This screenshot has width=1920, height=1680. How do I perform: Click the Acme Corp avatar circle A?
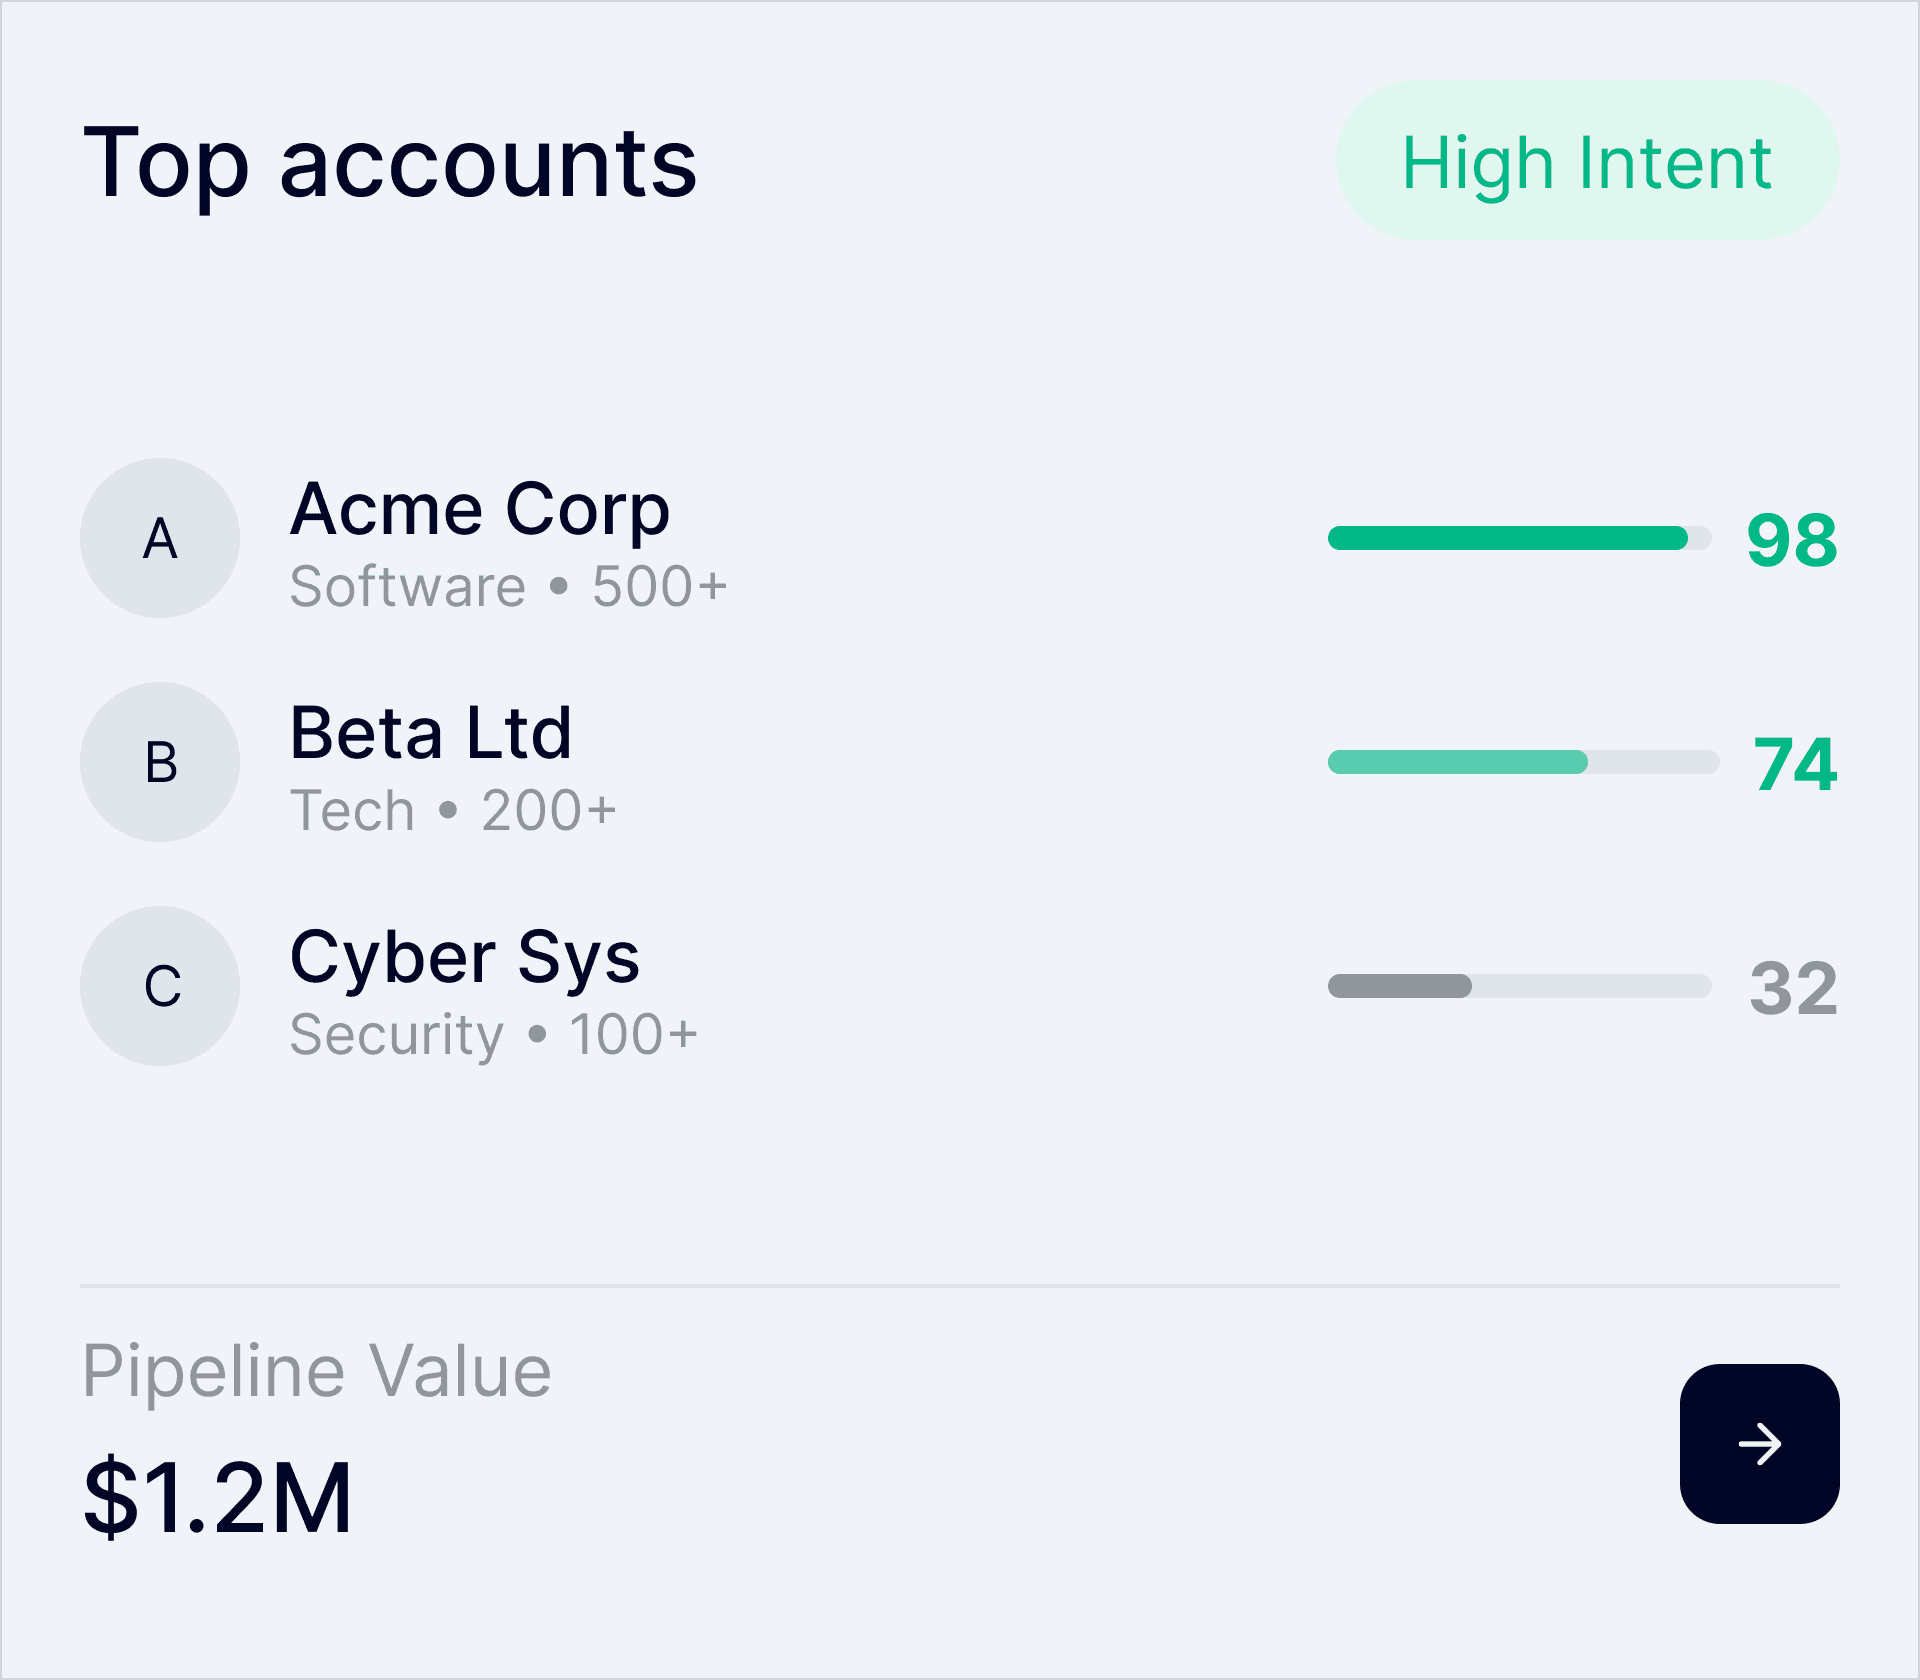[160, 538]
